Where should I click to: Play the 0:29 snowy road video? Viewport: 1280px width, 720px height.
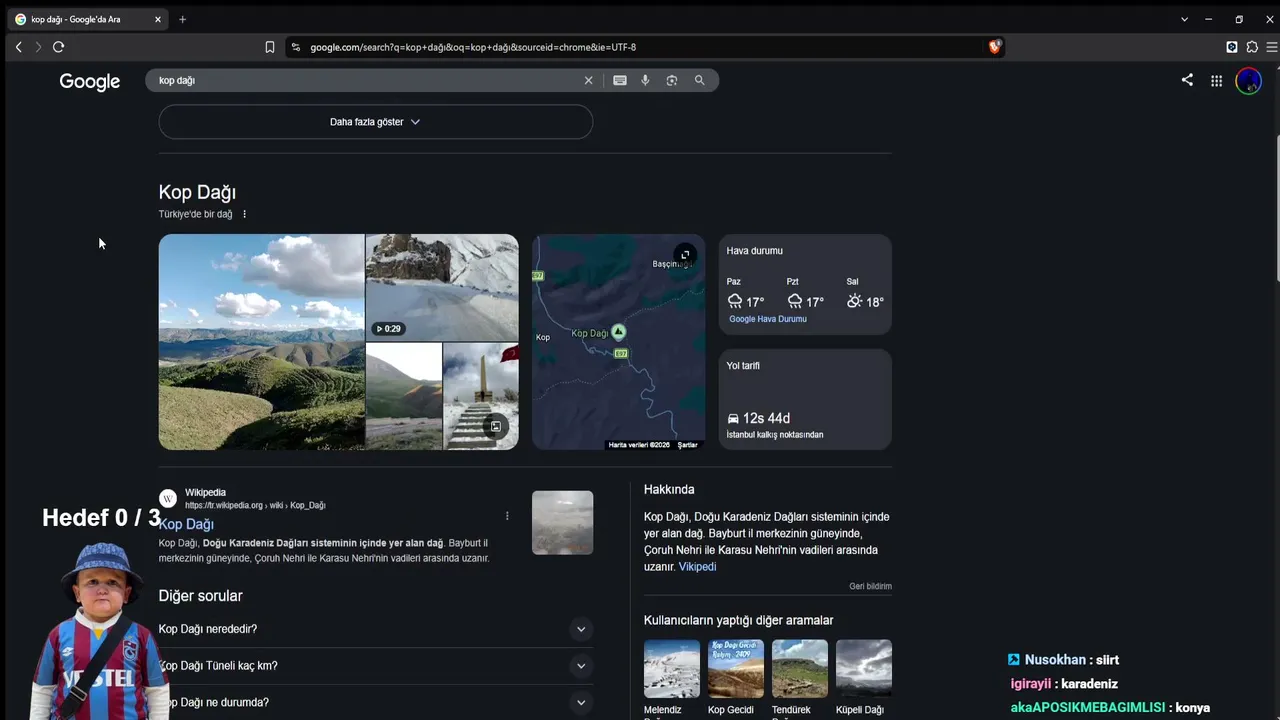[x=442, y=287]
